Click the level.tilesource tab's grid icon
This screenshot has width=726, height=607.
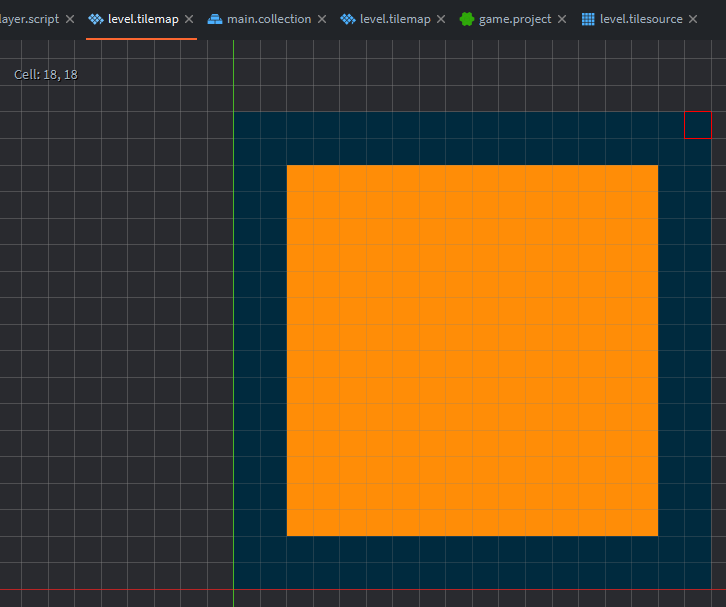[588, 19]
